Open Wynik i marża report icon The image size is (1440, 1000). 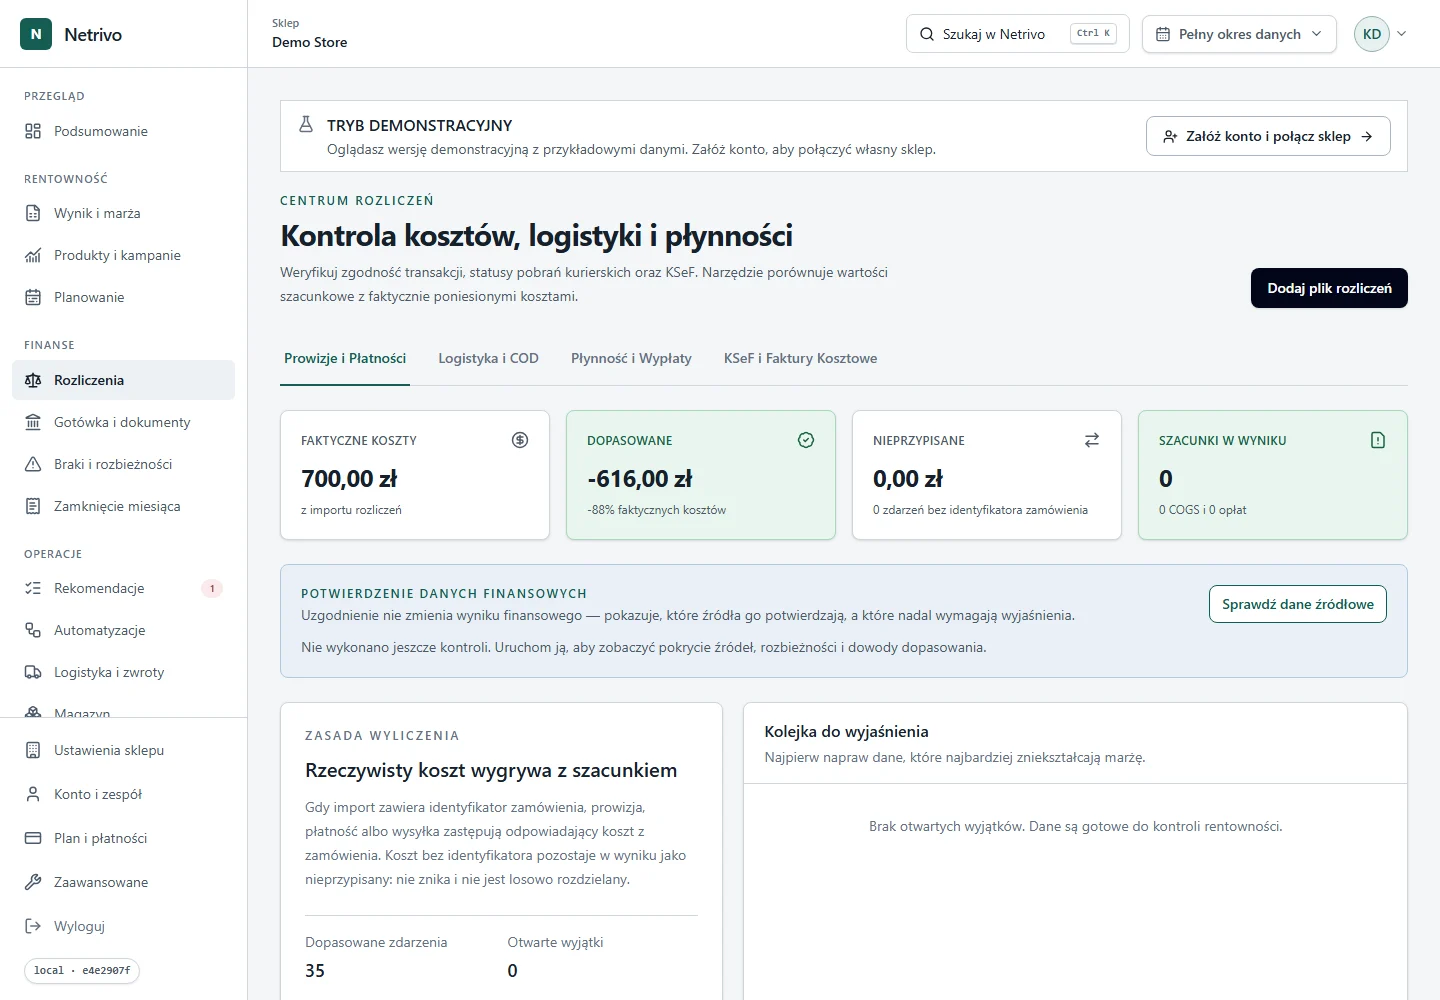point(33,213)
